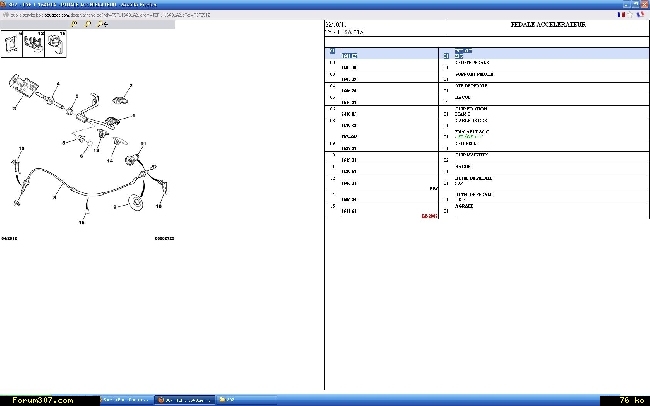Click the red reference code in the parts table
The width and height of the screenshot is (650, 406).
pyautogui.click(x=427, y=215)
